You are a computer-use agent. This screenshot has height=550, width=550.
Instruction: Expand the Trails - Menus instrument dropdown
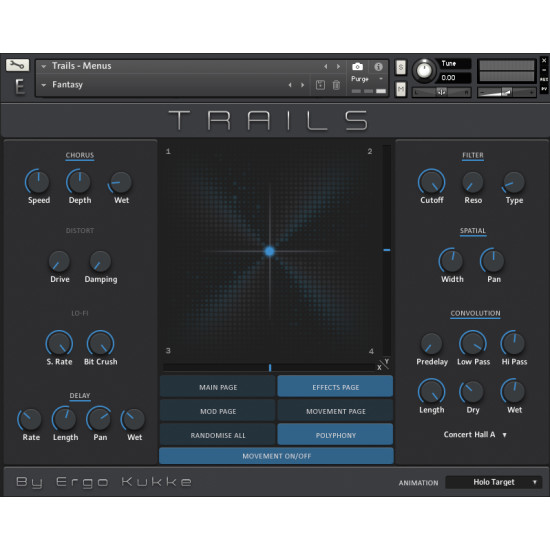pos(43,66)
